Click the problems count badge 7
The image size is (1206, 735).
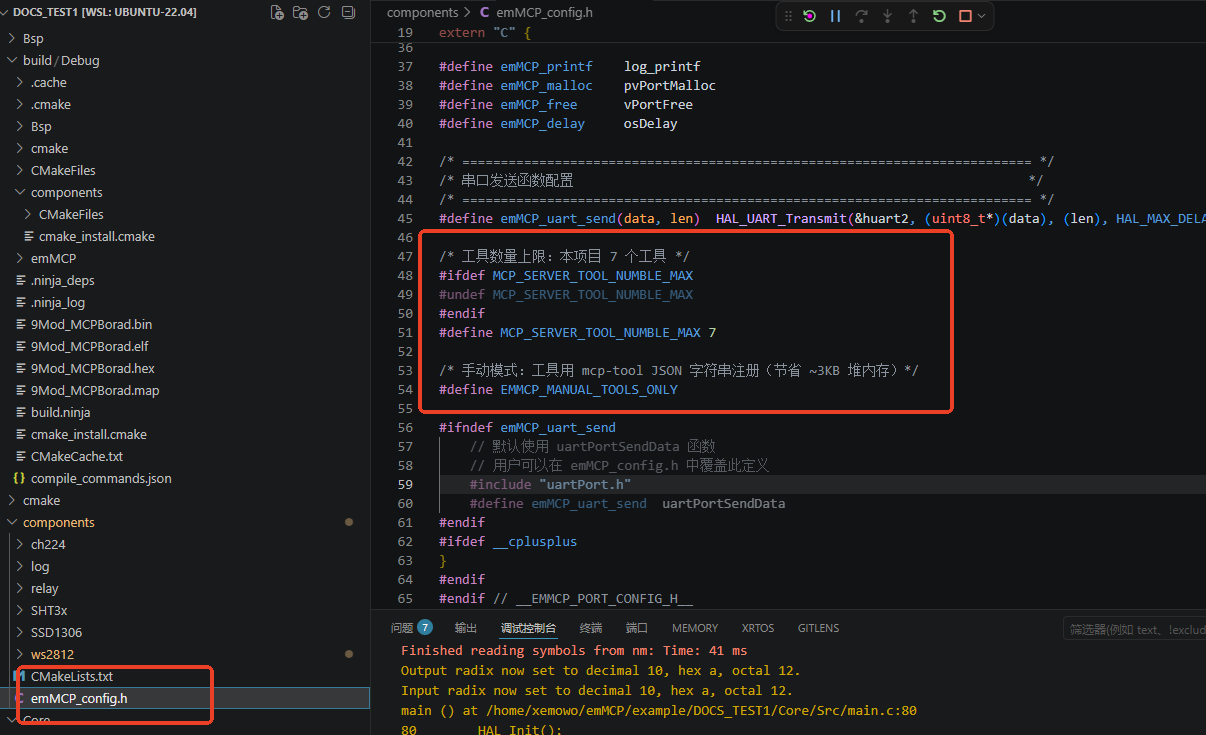pos(425,628)
